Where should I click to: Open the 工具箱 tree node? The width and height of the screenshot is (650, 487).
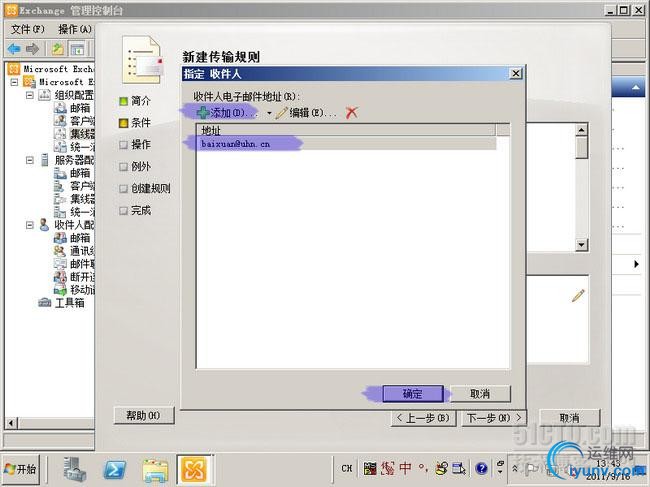[62, 303]
